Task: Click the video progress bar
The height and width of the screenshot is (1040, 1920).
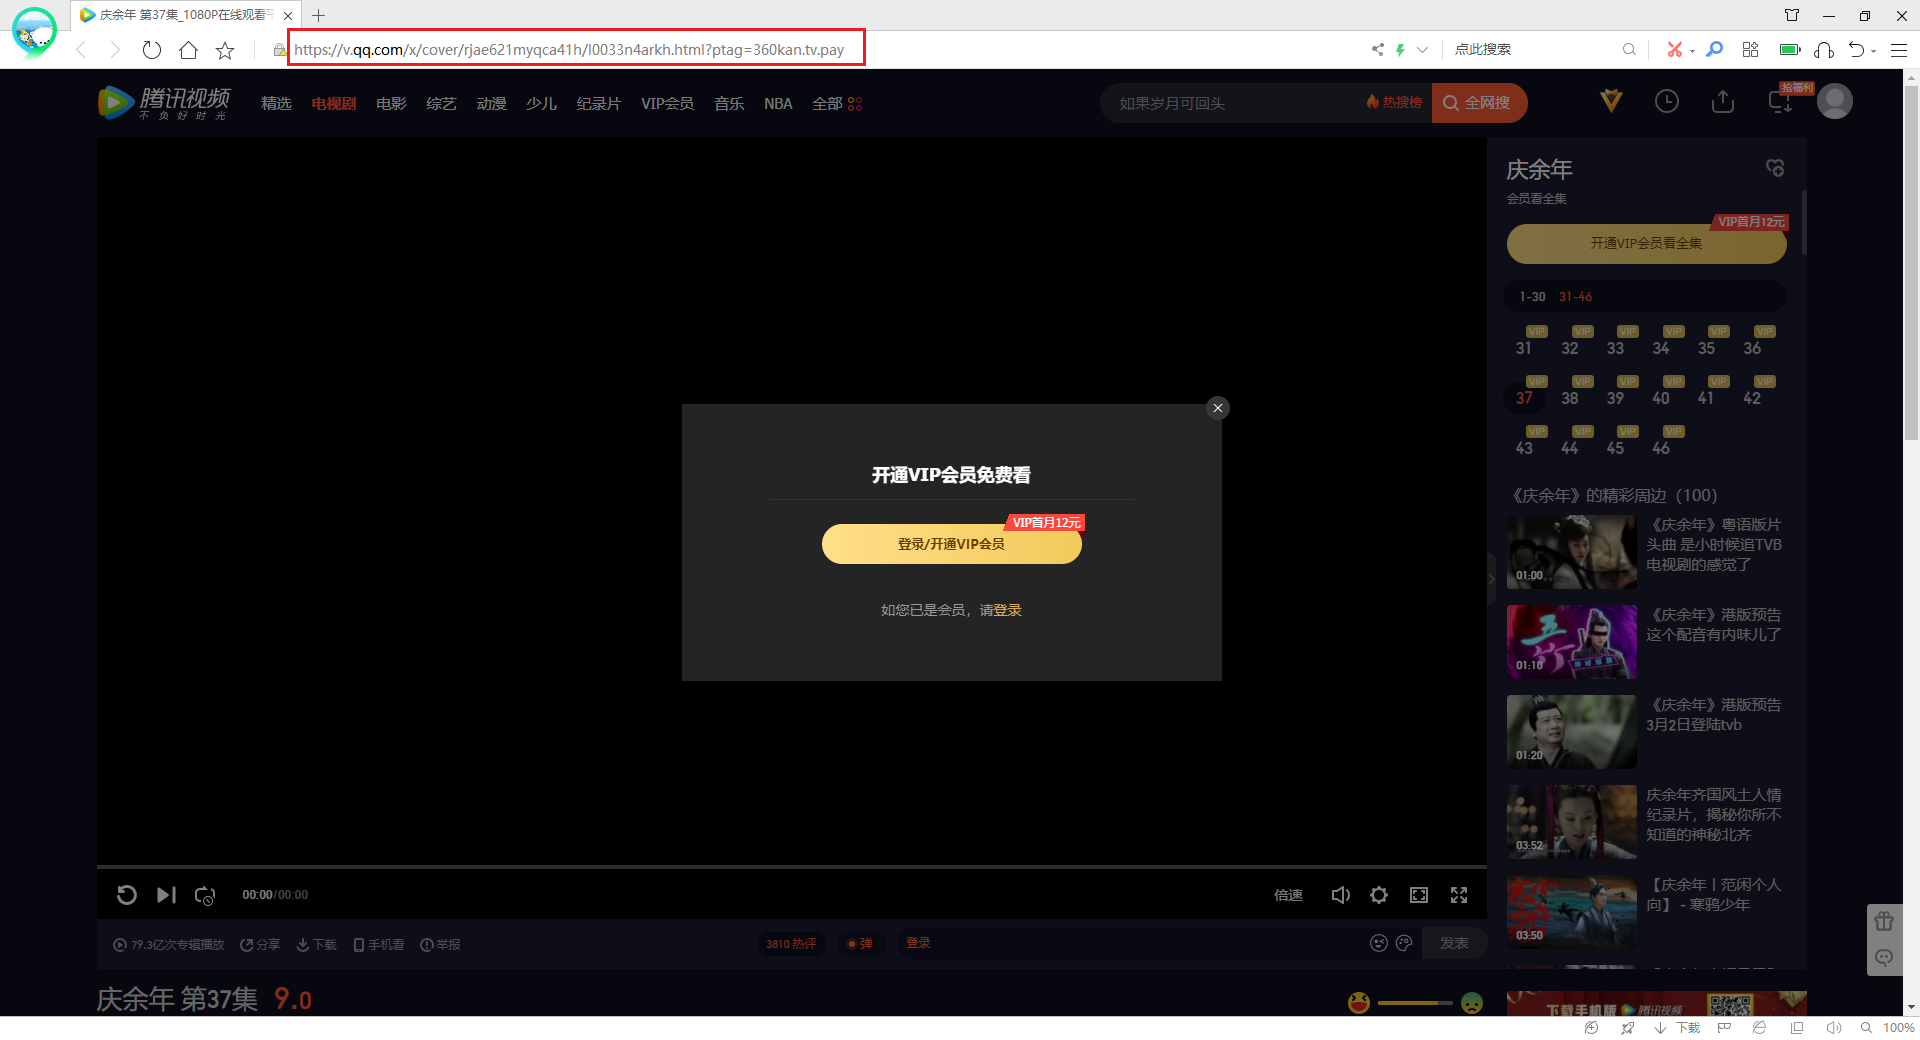Action: pos(791,866)
